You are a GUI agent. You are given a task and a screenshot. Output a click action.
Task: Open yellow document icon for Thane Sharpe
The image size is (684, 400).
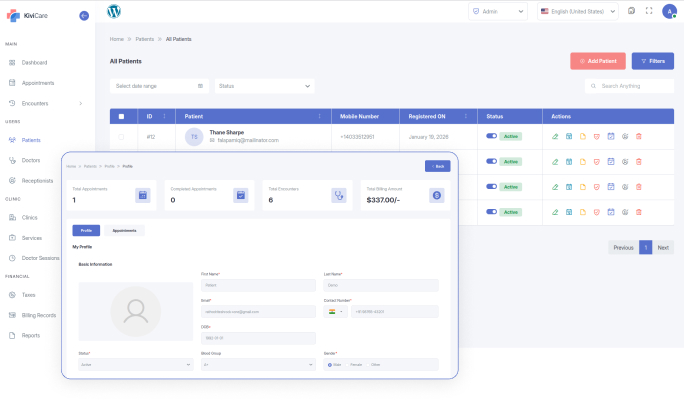tap(583, 137)
